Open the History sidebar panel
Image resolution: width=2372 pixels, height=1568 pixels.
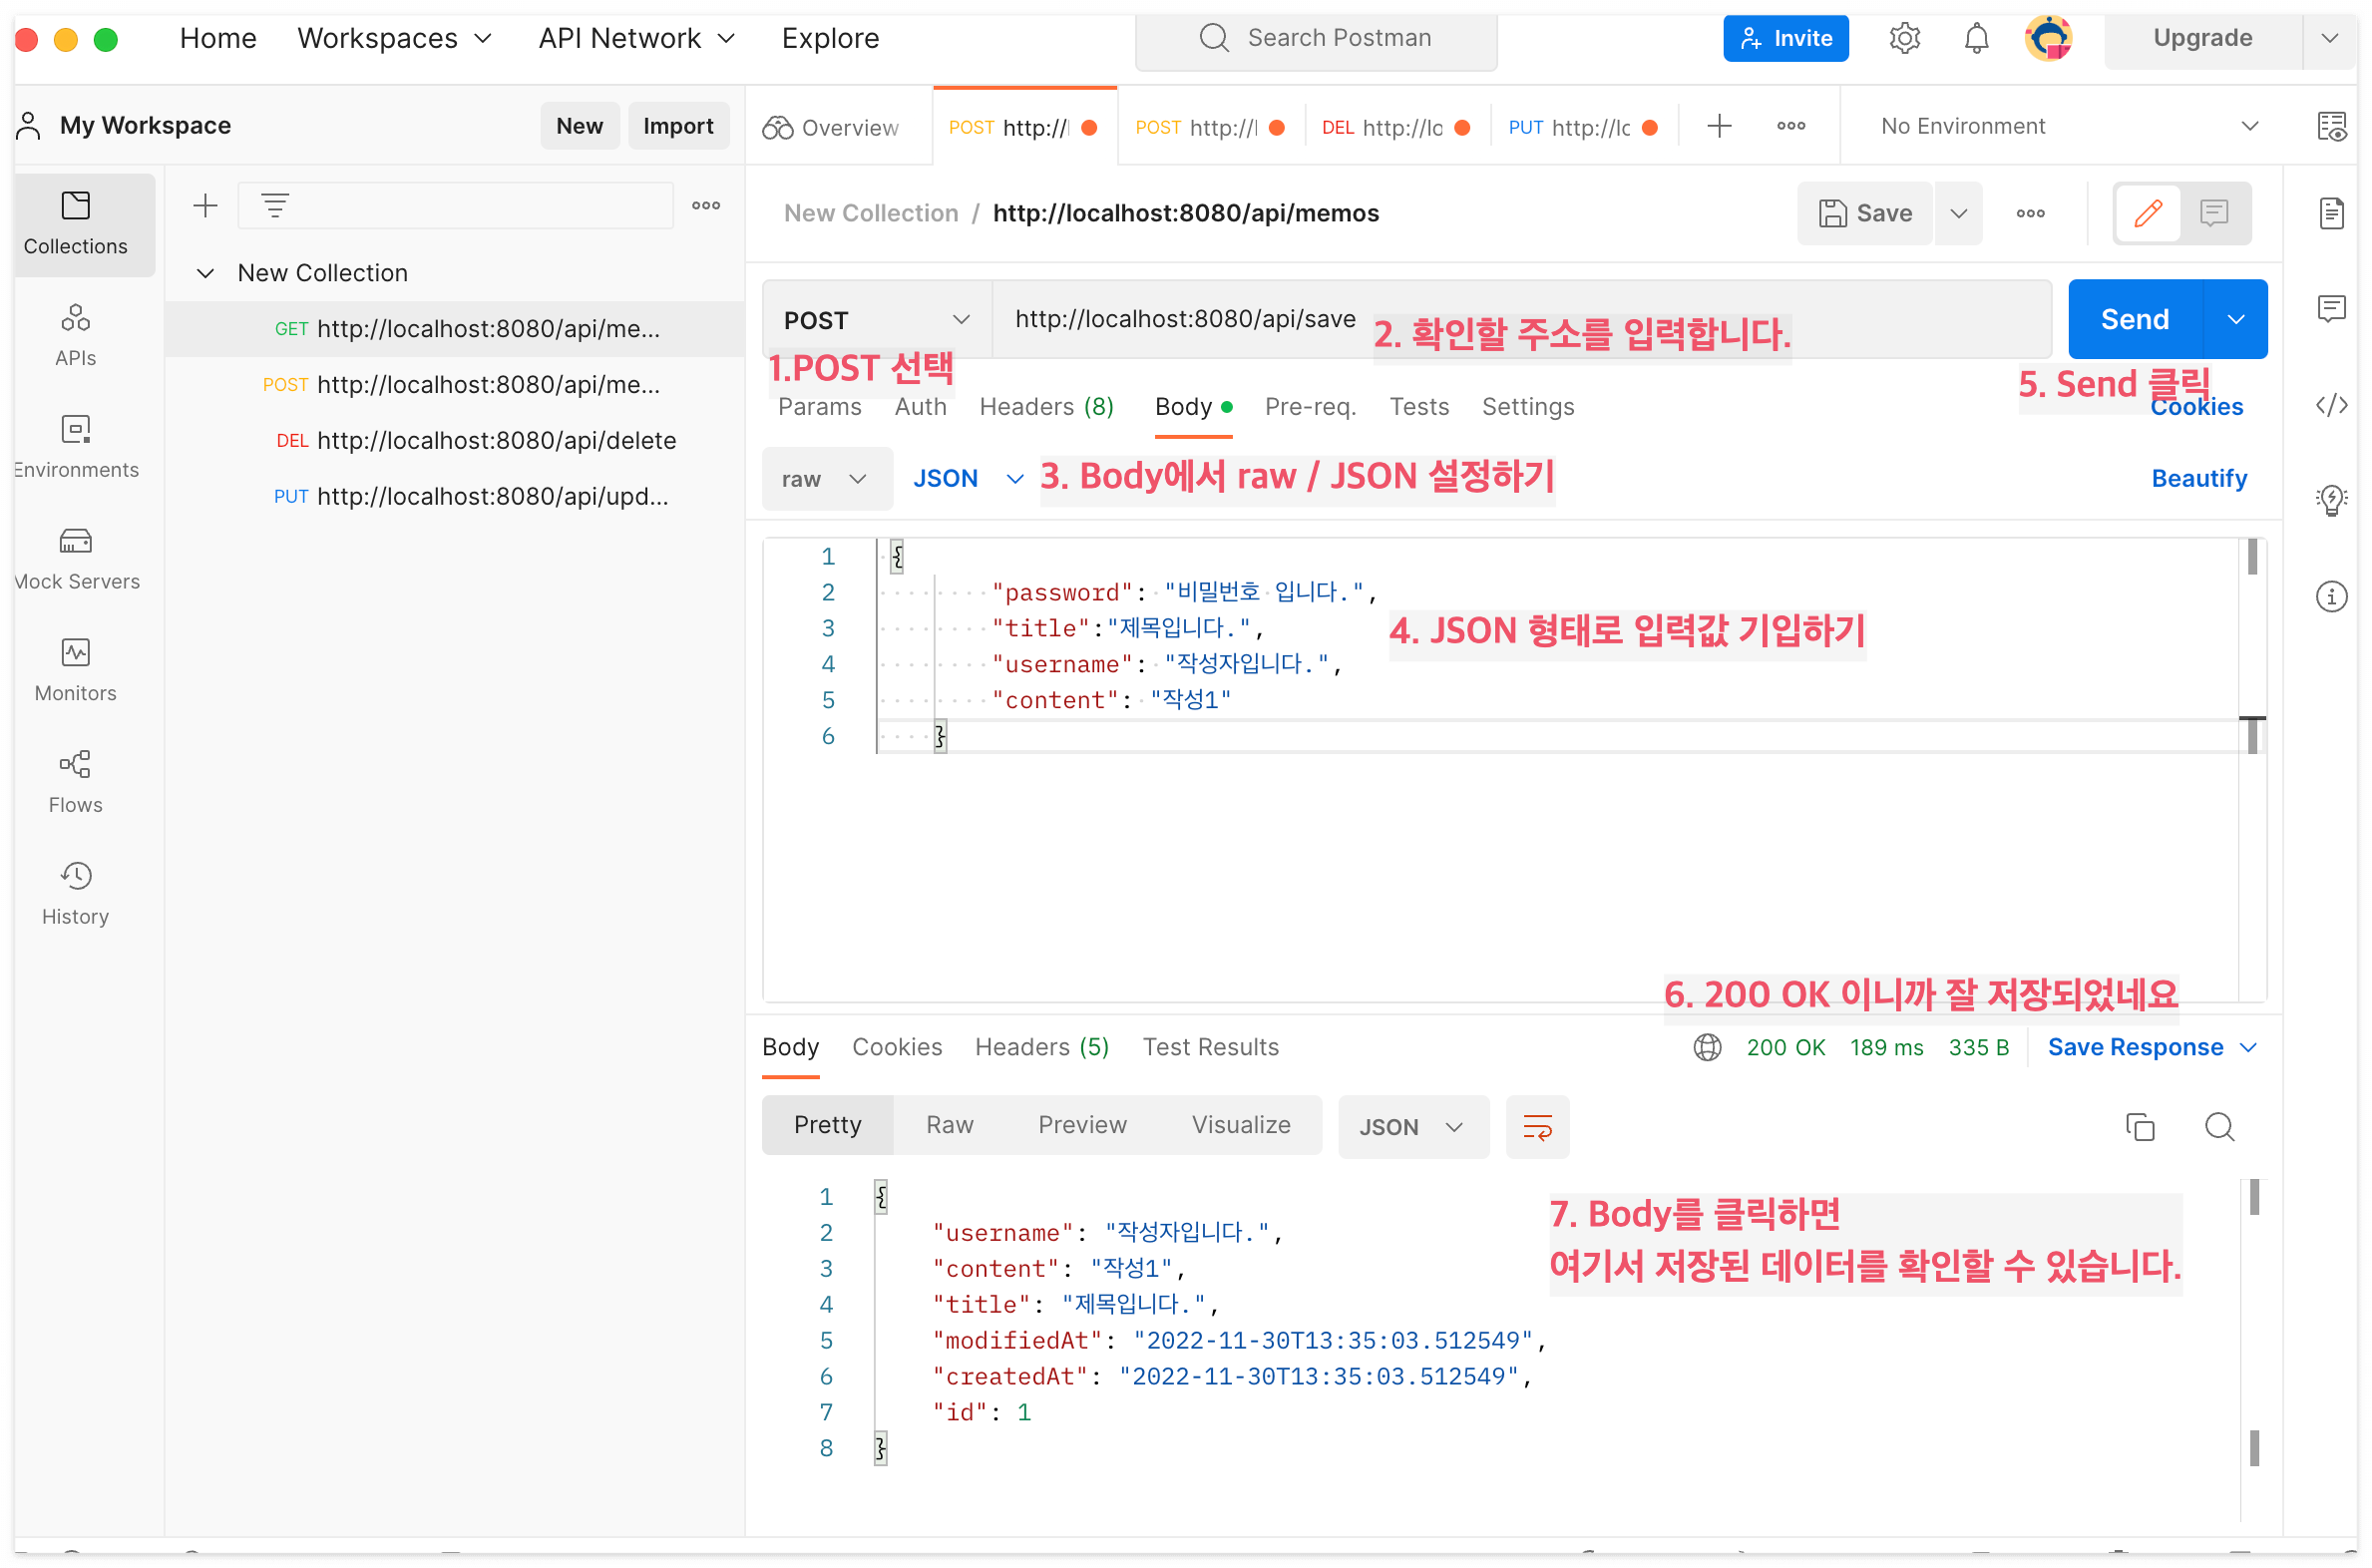(76, 894)
